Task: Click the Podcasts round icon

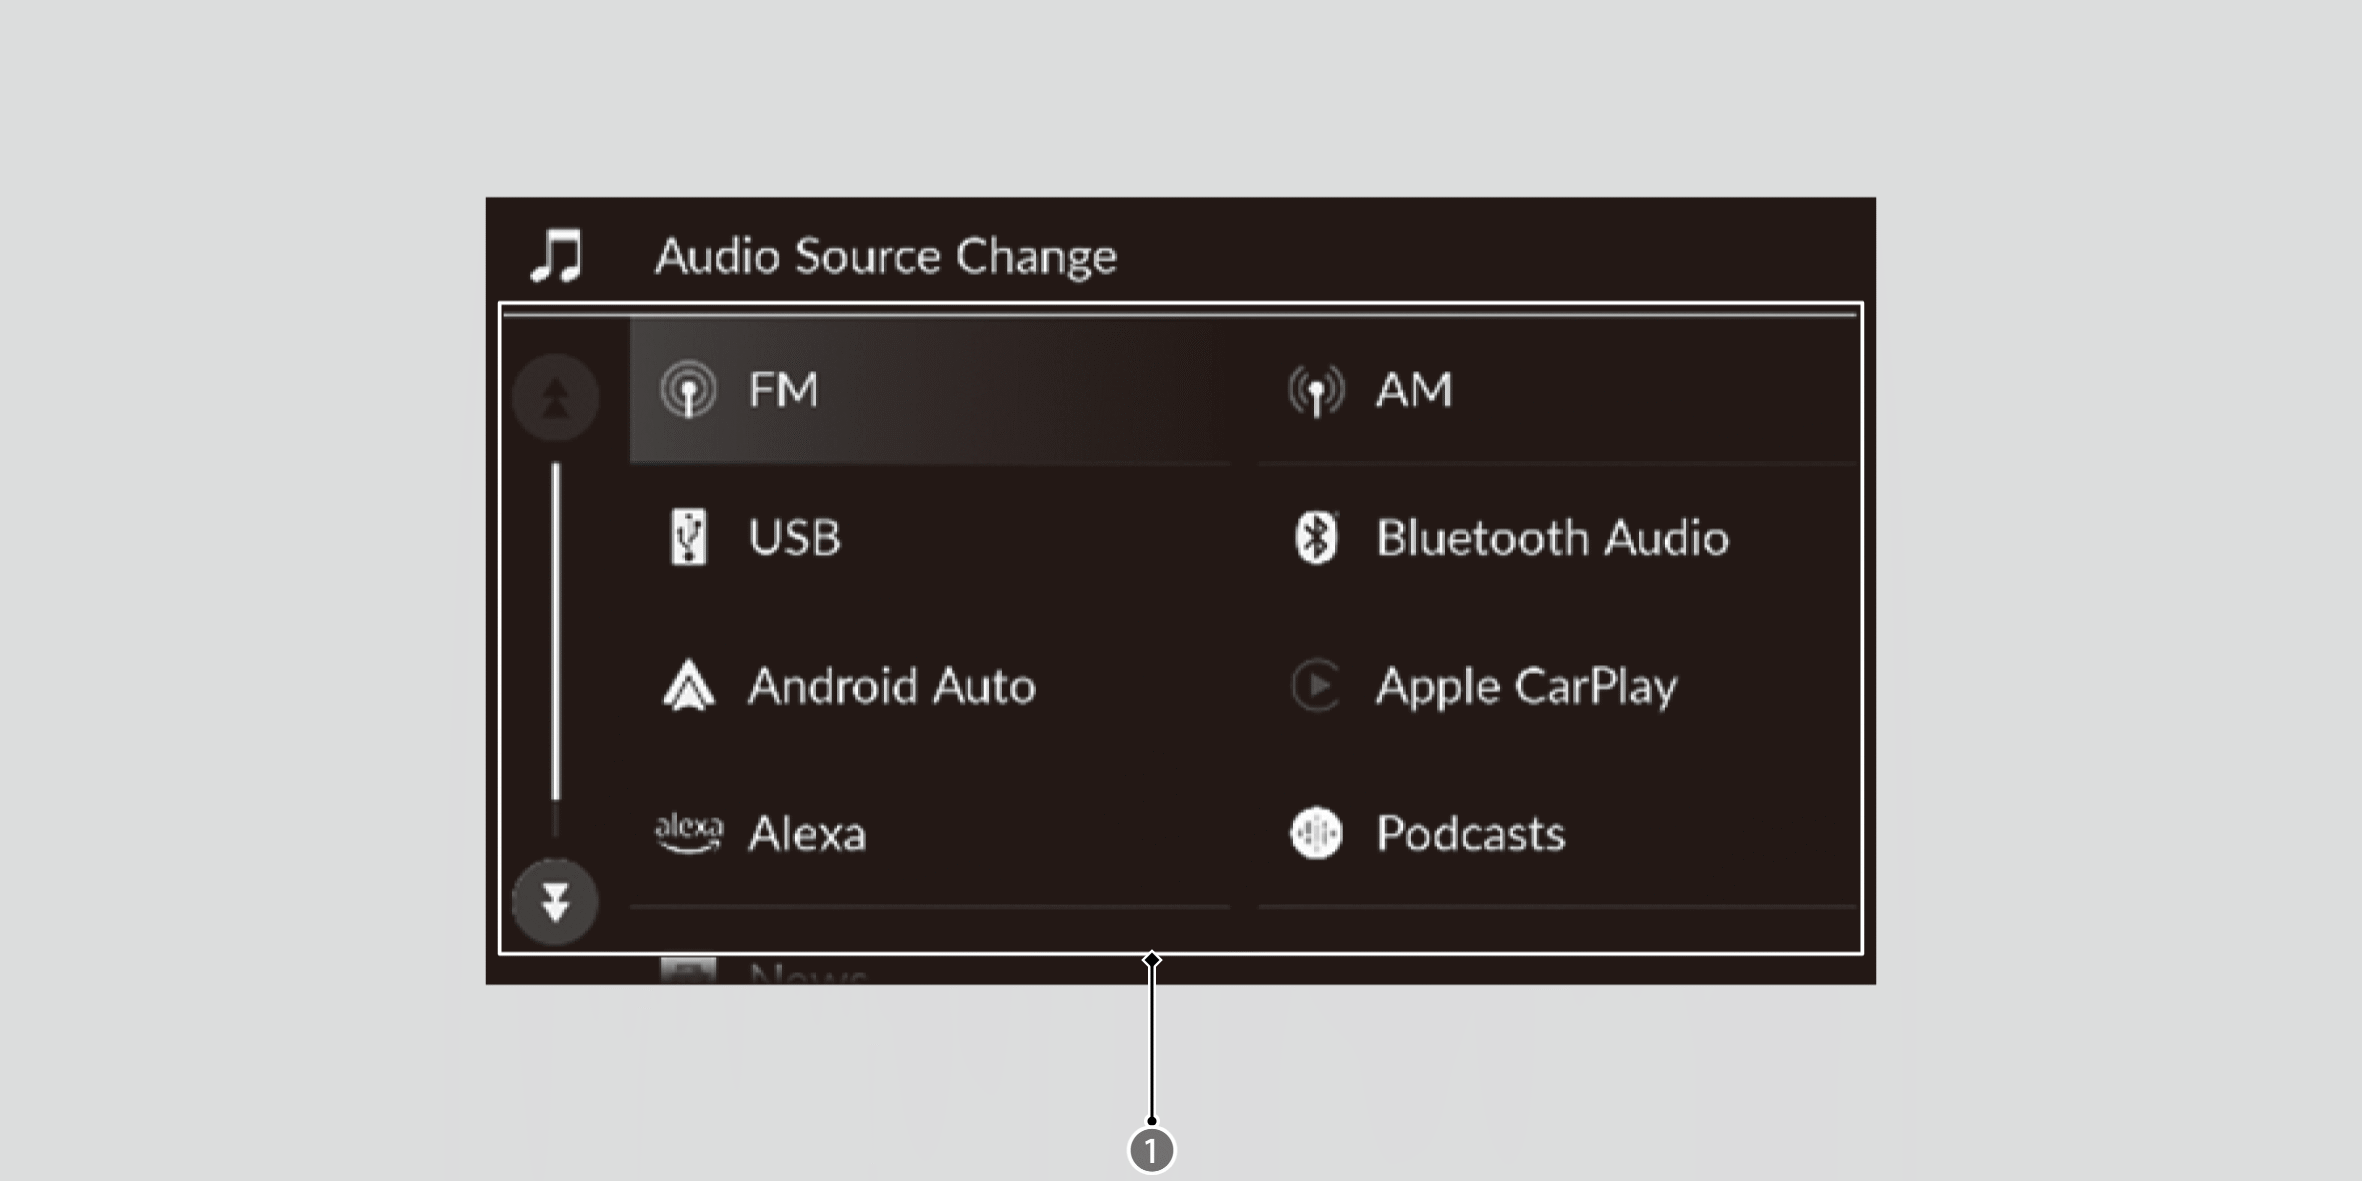Action: tap(1316, 833)
